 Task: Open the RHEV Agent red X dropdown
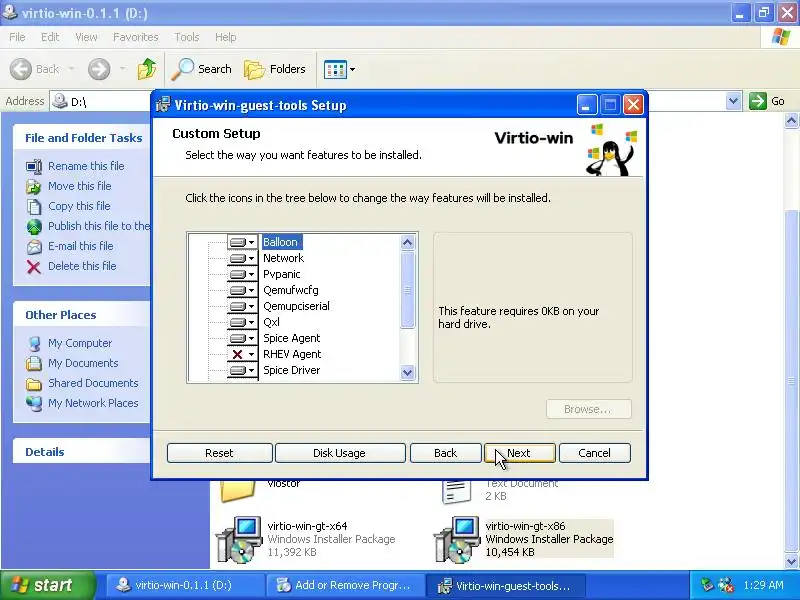[x=242, y=354]
